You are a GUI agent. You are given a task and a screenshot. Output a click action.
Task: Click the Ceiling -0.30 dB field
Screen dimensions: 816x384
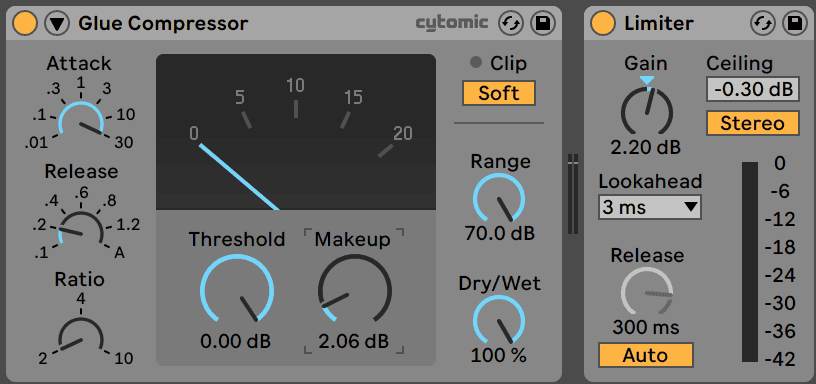click(753, 89)
